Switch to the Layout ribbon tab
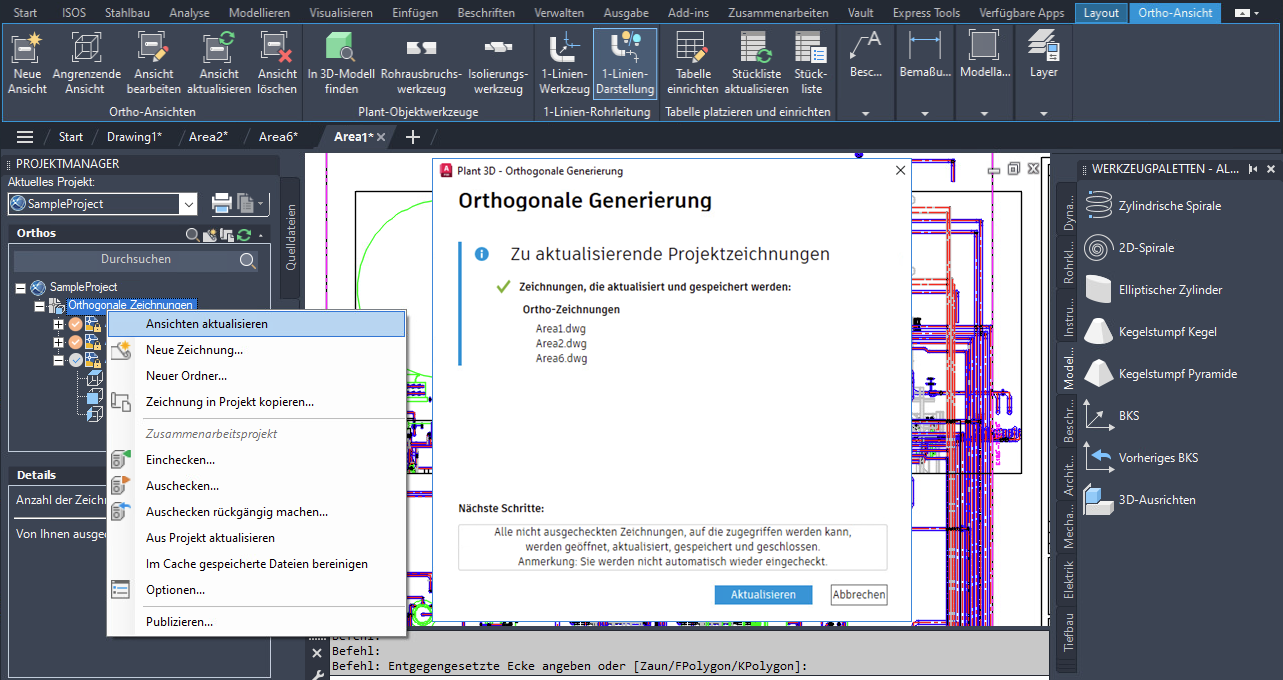 click(1101, 13)
